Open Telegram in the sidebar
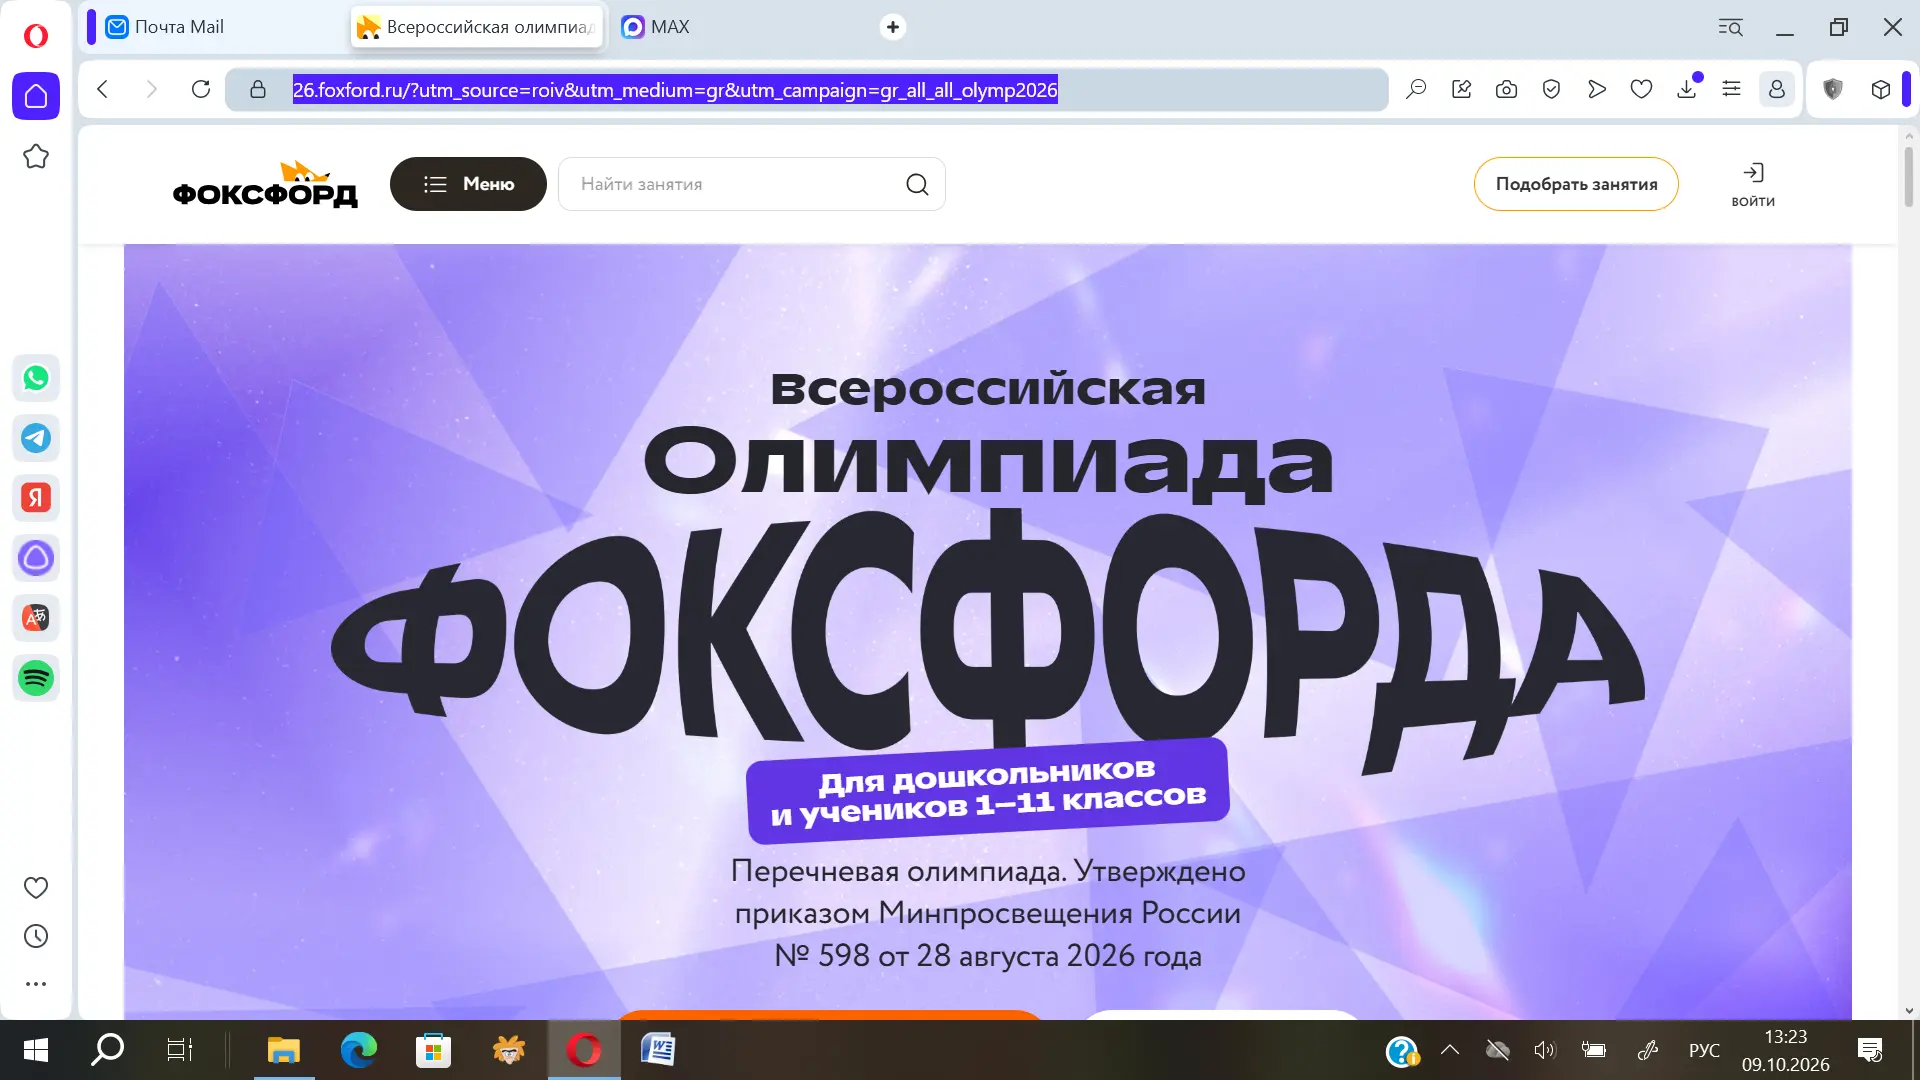Viewport: 1920px width, 1080px height. point(36,438)
